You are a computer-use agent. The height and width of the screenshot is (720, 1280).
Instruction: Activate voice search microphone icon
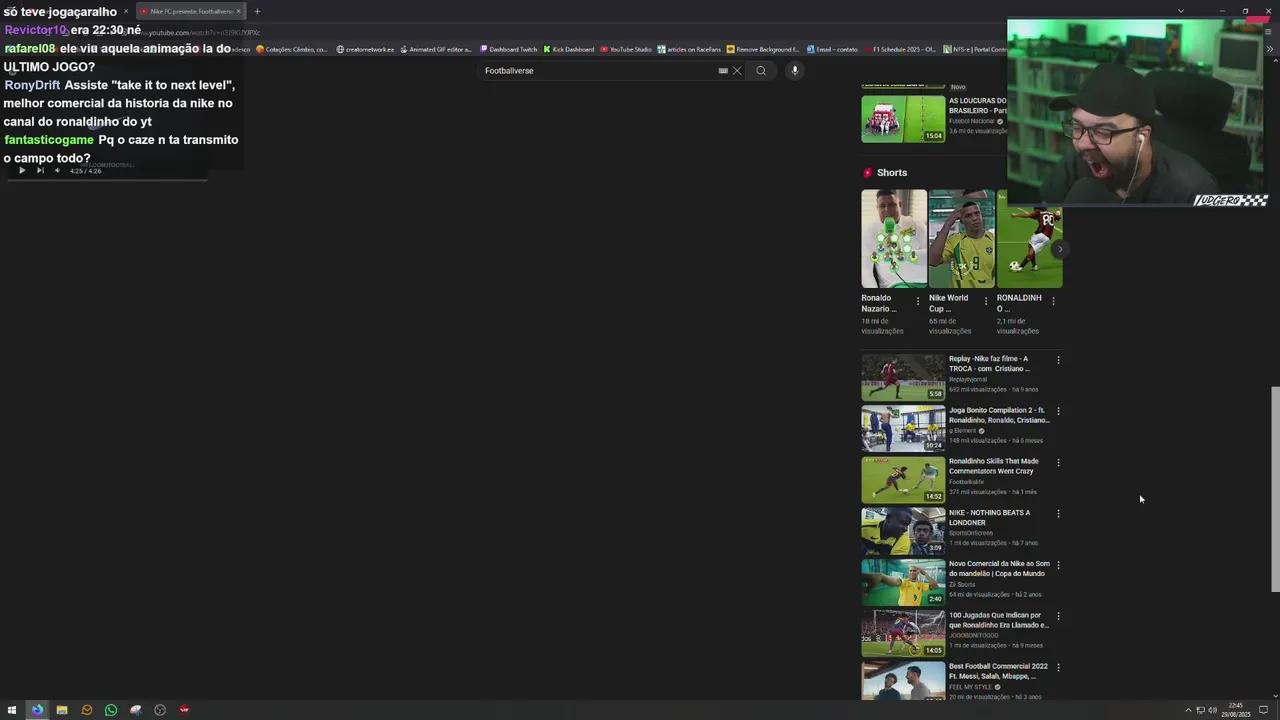[795, 71]
